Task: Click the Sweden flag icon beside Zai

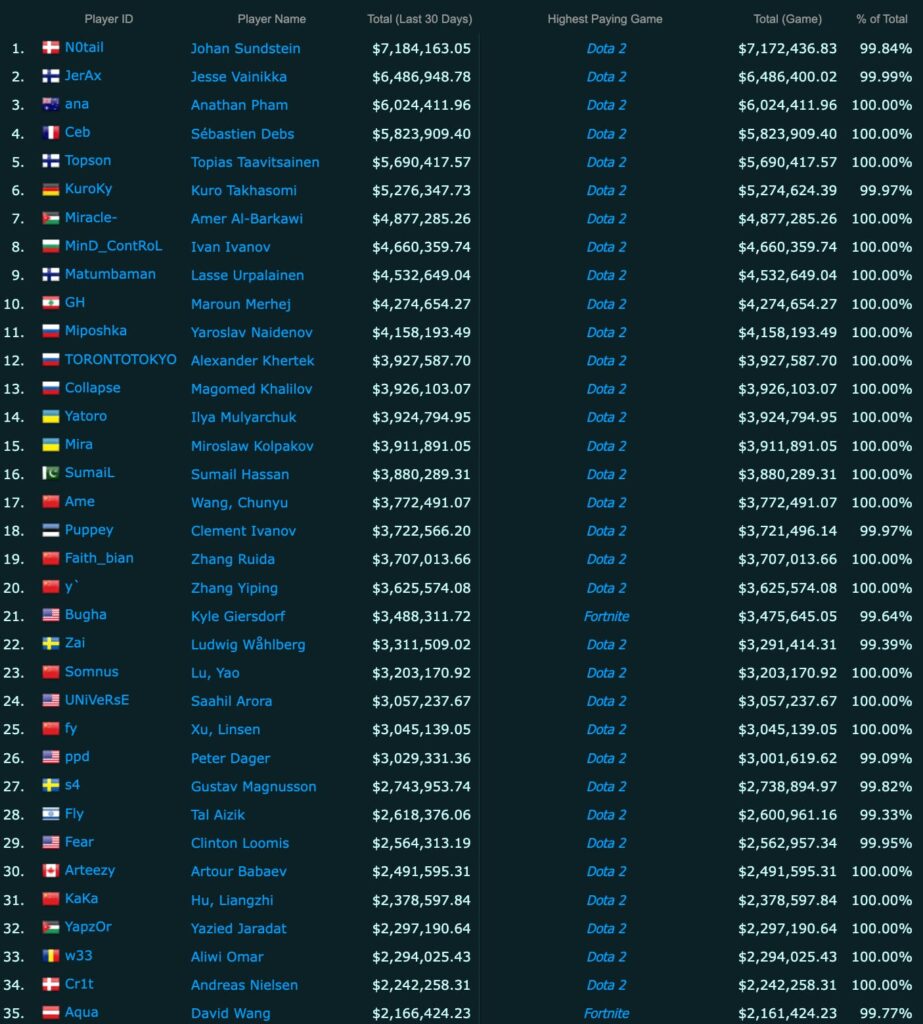Action: (x=51, y=643)
